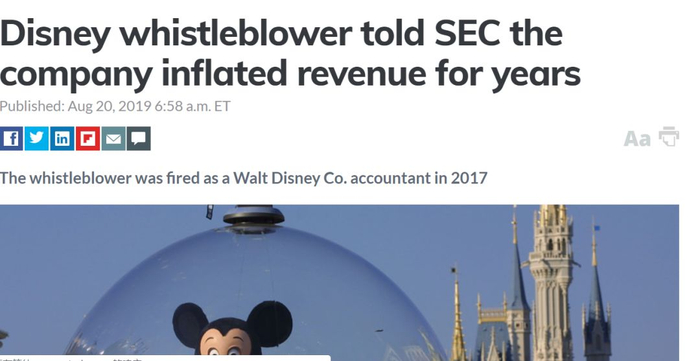The width and height of the screenshot is (700, 361).
Task: Share article on LinkedIn
Action: point(62,139)
